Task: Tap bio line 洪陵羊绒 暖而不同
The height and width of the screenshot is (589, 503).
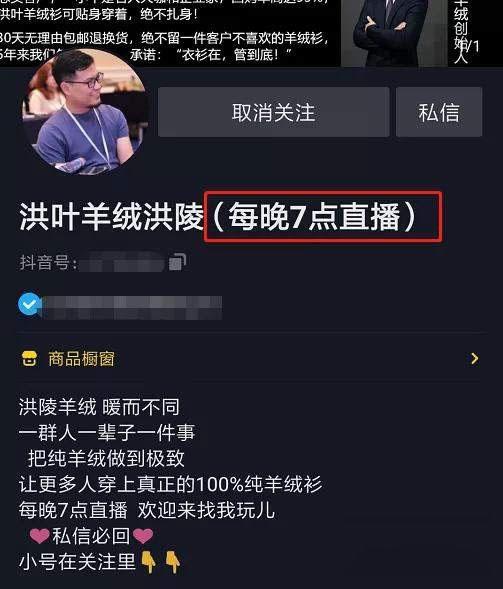Action: [x=99, y=407]
